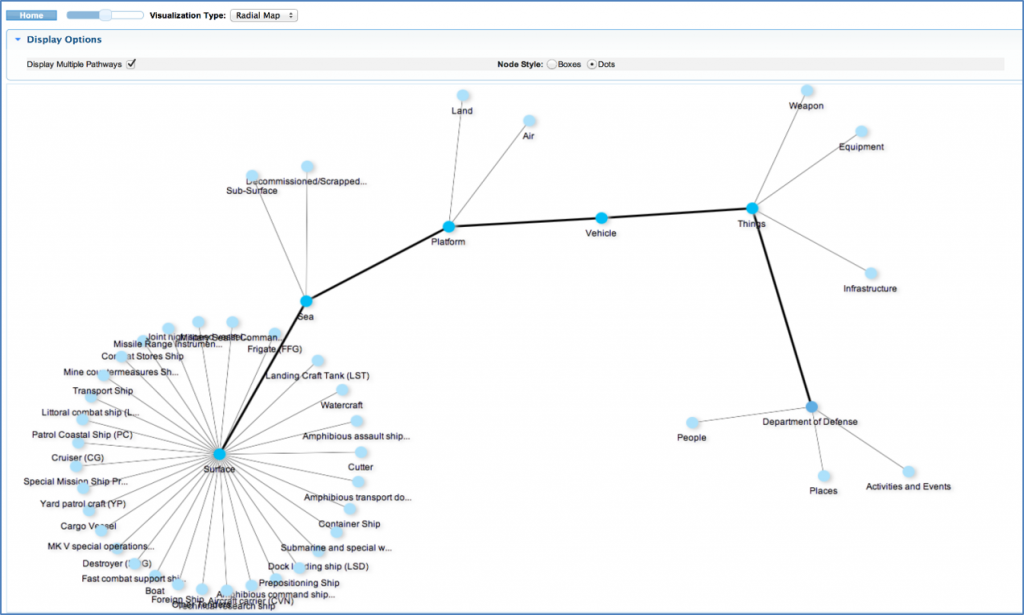Select the Infrastructure node dot
The width and height of the screenshot is (1024, 615).
872,274
